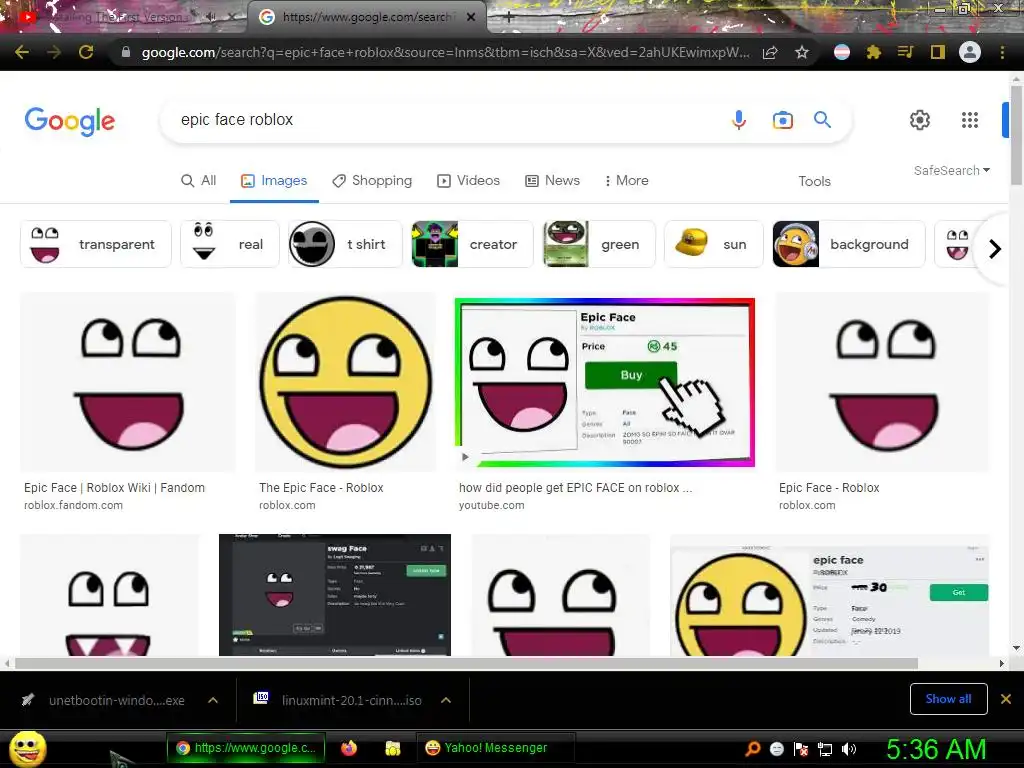1024x768 pixels.
Task: Open the Epic Face Buy video thumbnail
Action: point(605,382)
